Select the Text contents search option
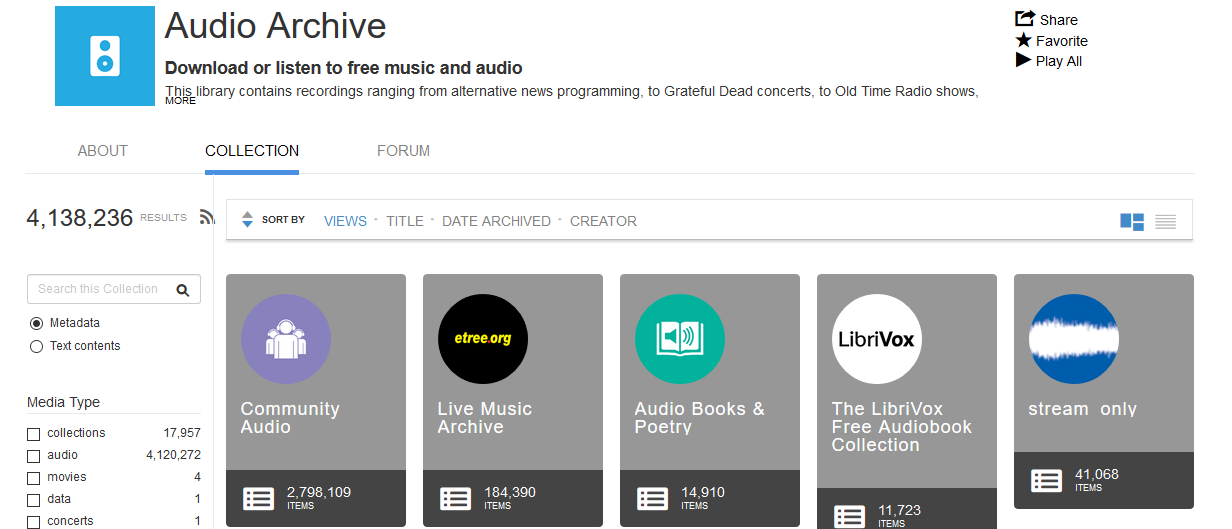This screenshot has width=1232, height=529. point(37,346)
